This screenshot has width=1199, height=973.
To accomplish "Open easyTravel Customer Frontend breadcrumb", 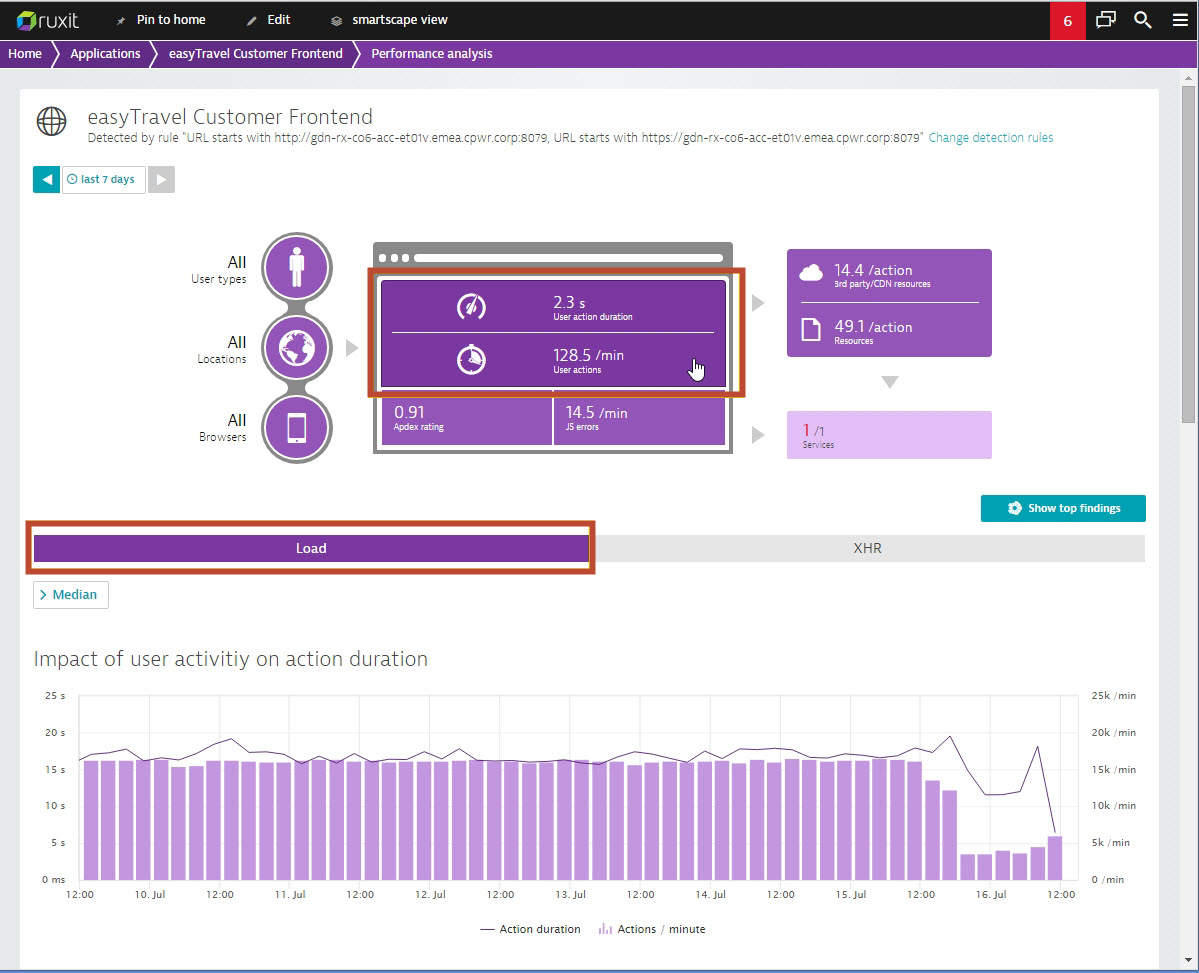I will [x=255, y=54].
